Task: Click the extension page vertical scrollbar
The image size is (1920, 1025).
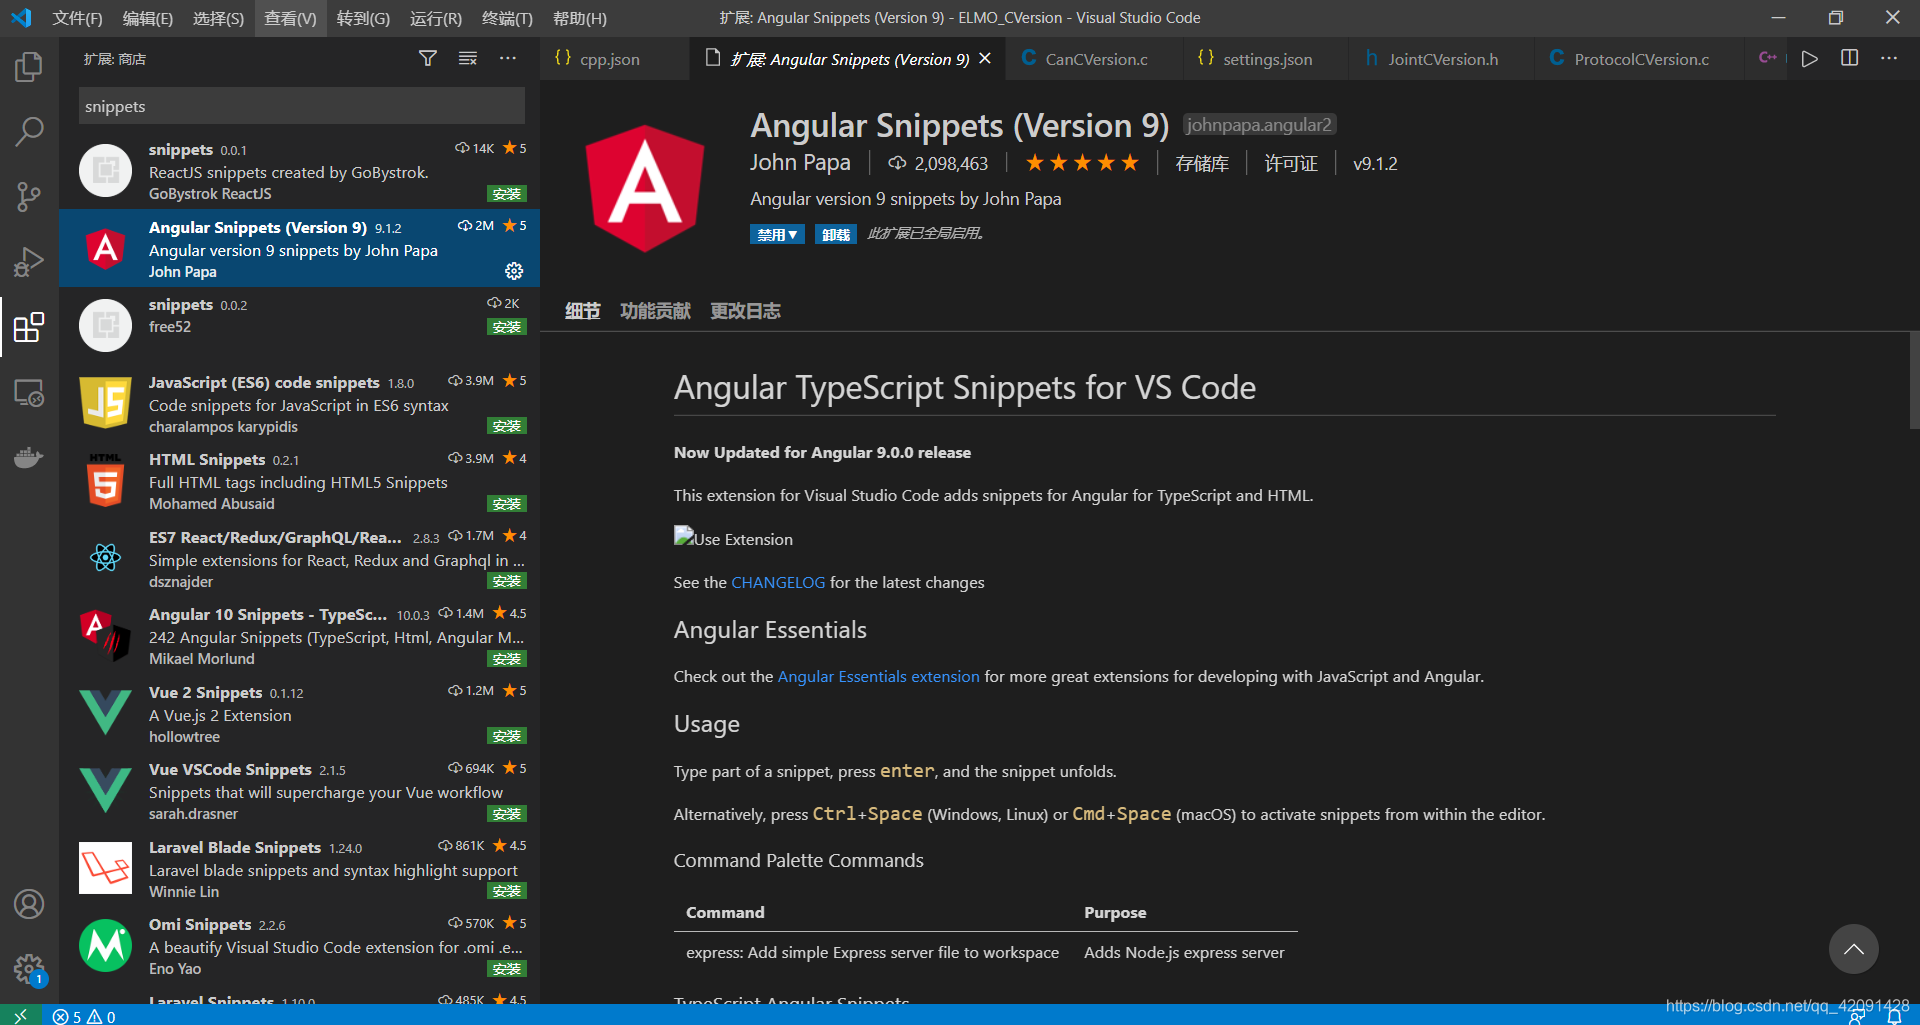Action: pos(1914,380)
